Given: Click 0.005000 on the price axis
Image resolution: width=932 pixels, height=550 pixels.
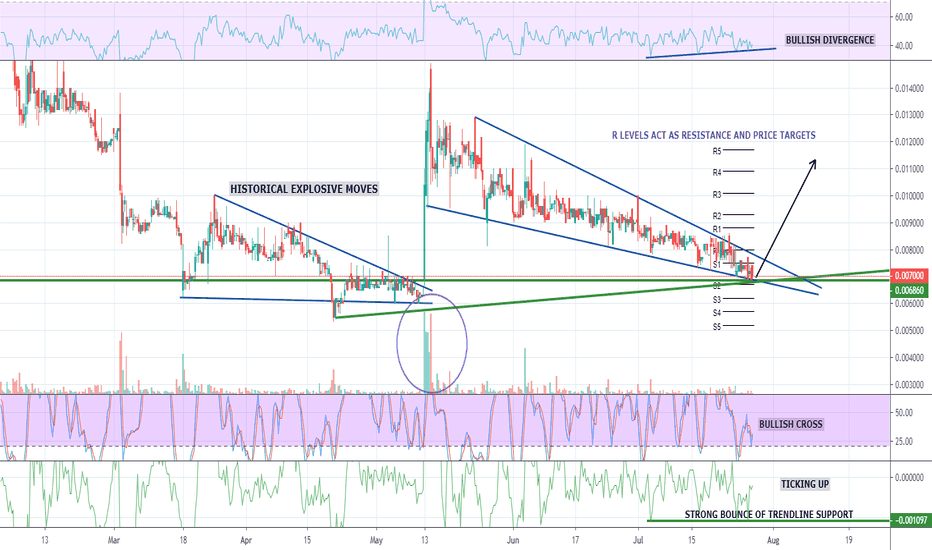Looking at the screenshot, I should point(909,330).
